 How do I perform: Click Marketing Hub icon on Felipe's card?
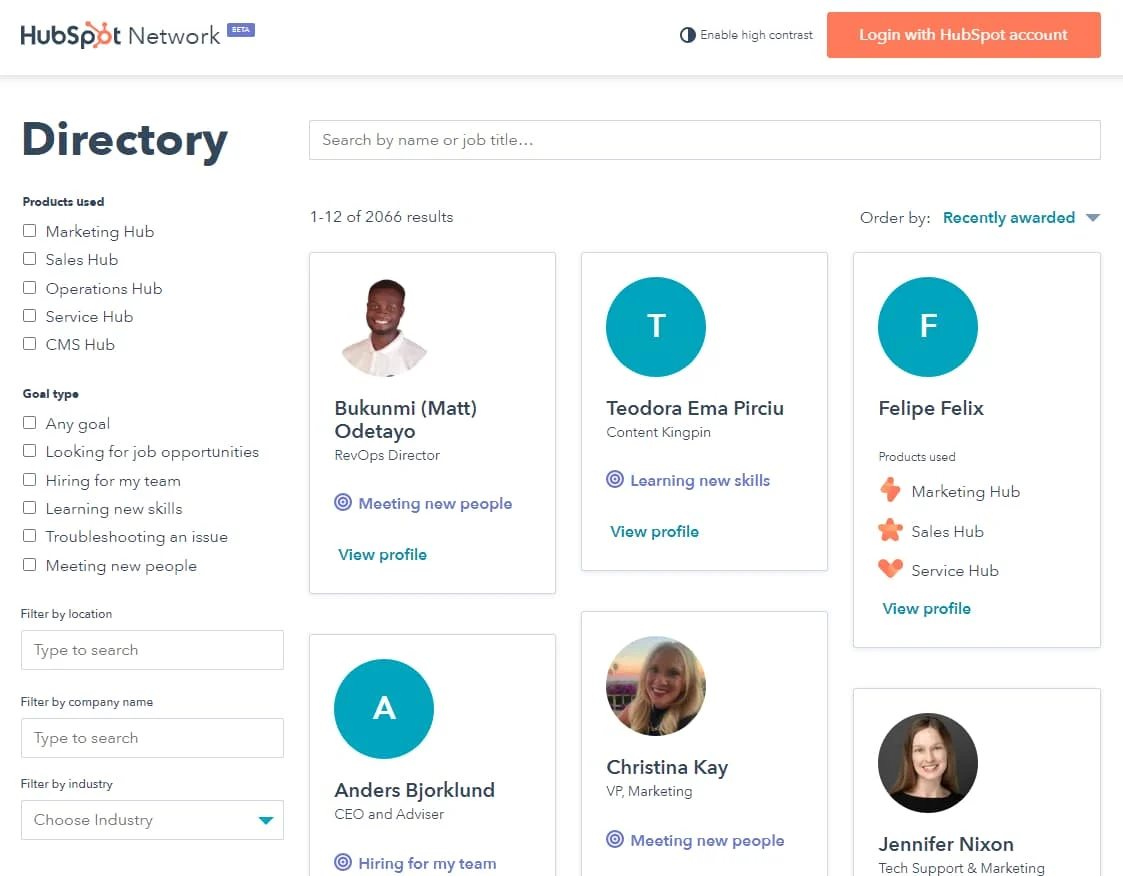click(x=890, y=490)
